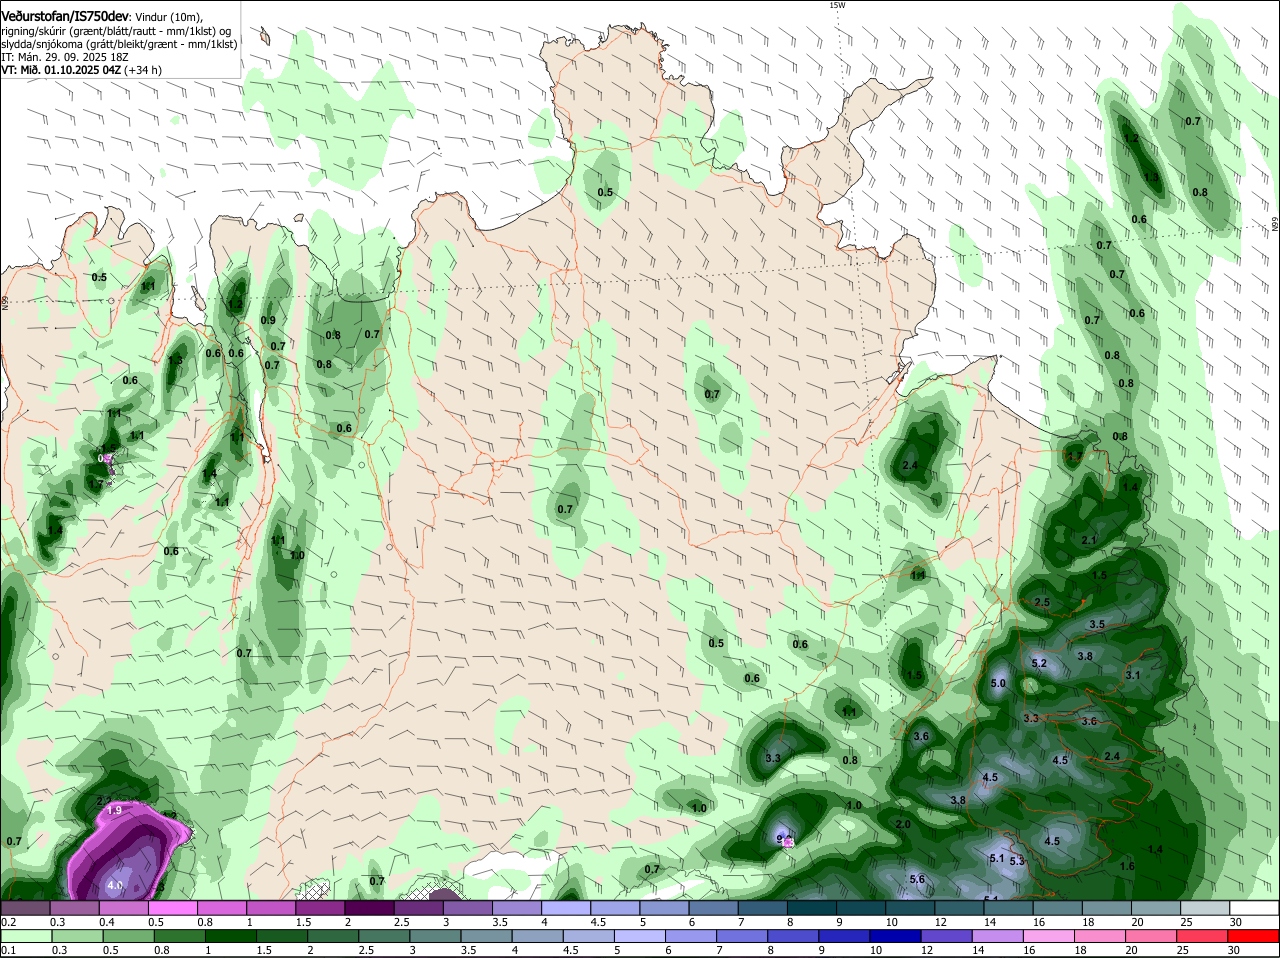Click the 2.1 precipitation value on the map

pyautogui.click(x=1089, y=540)
